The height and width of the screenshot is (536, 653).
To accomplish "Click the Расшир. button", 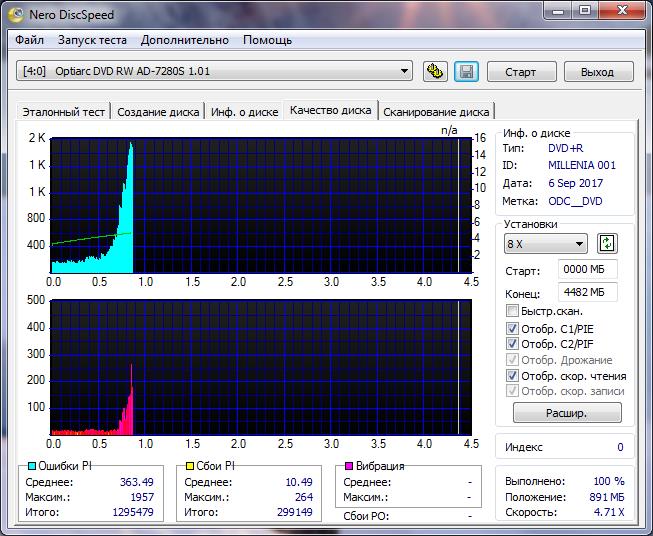I will 567,412.
